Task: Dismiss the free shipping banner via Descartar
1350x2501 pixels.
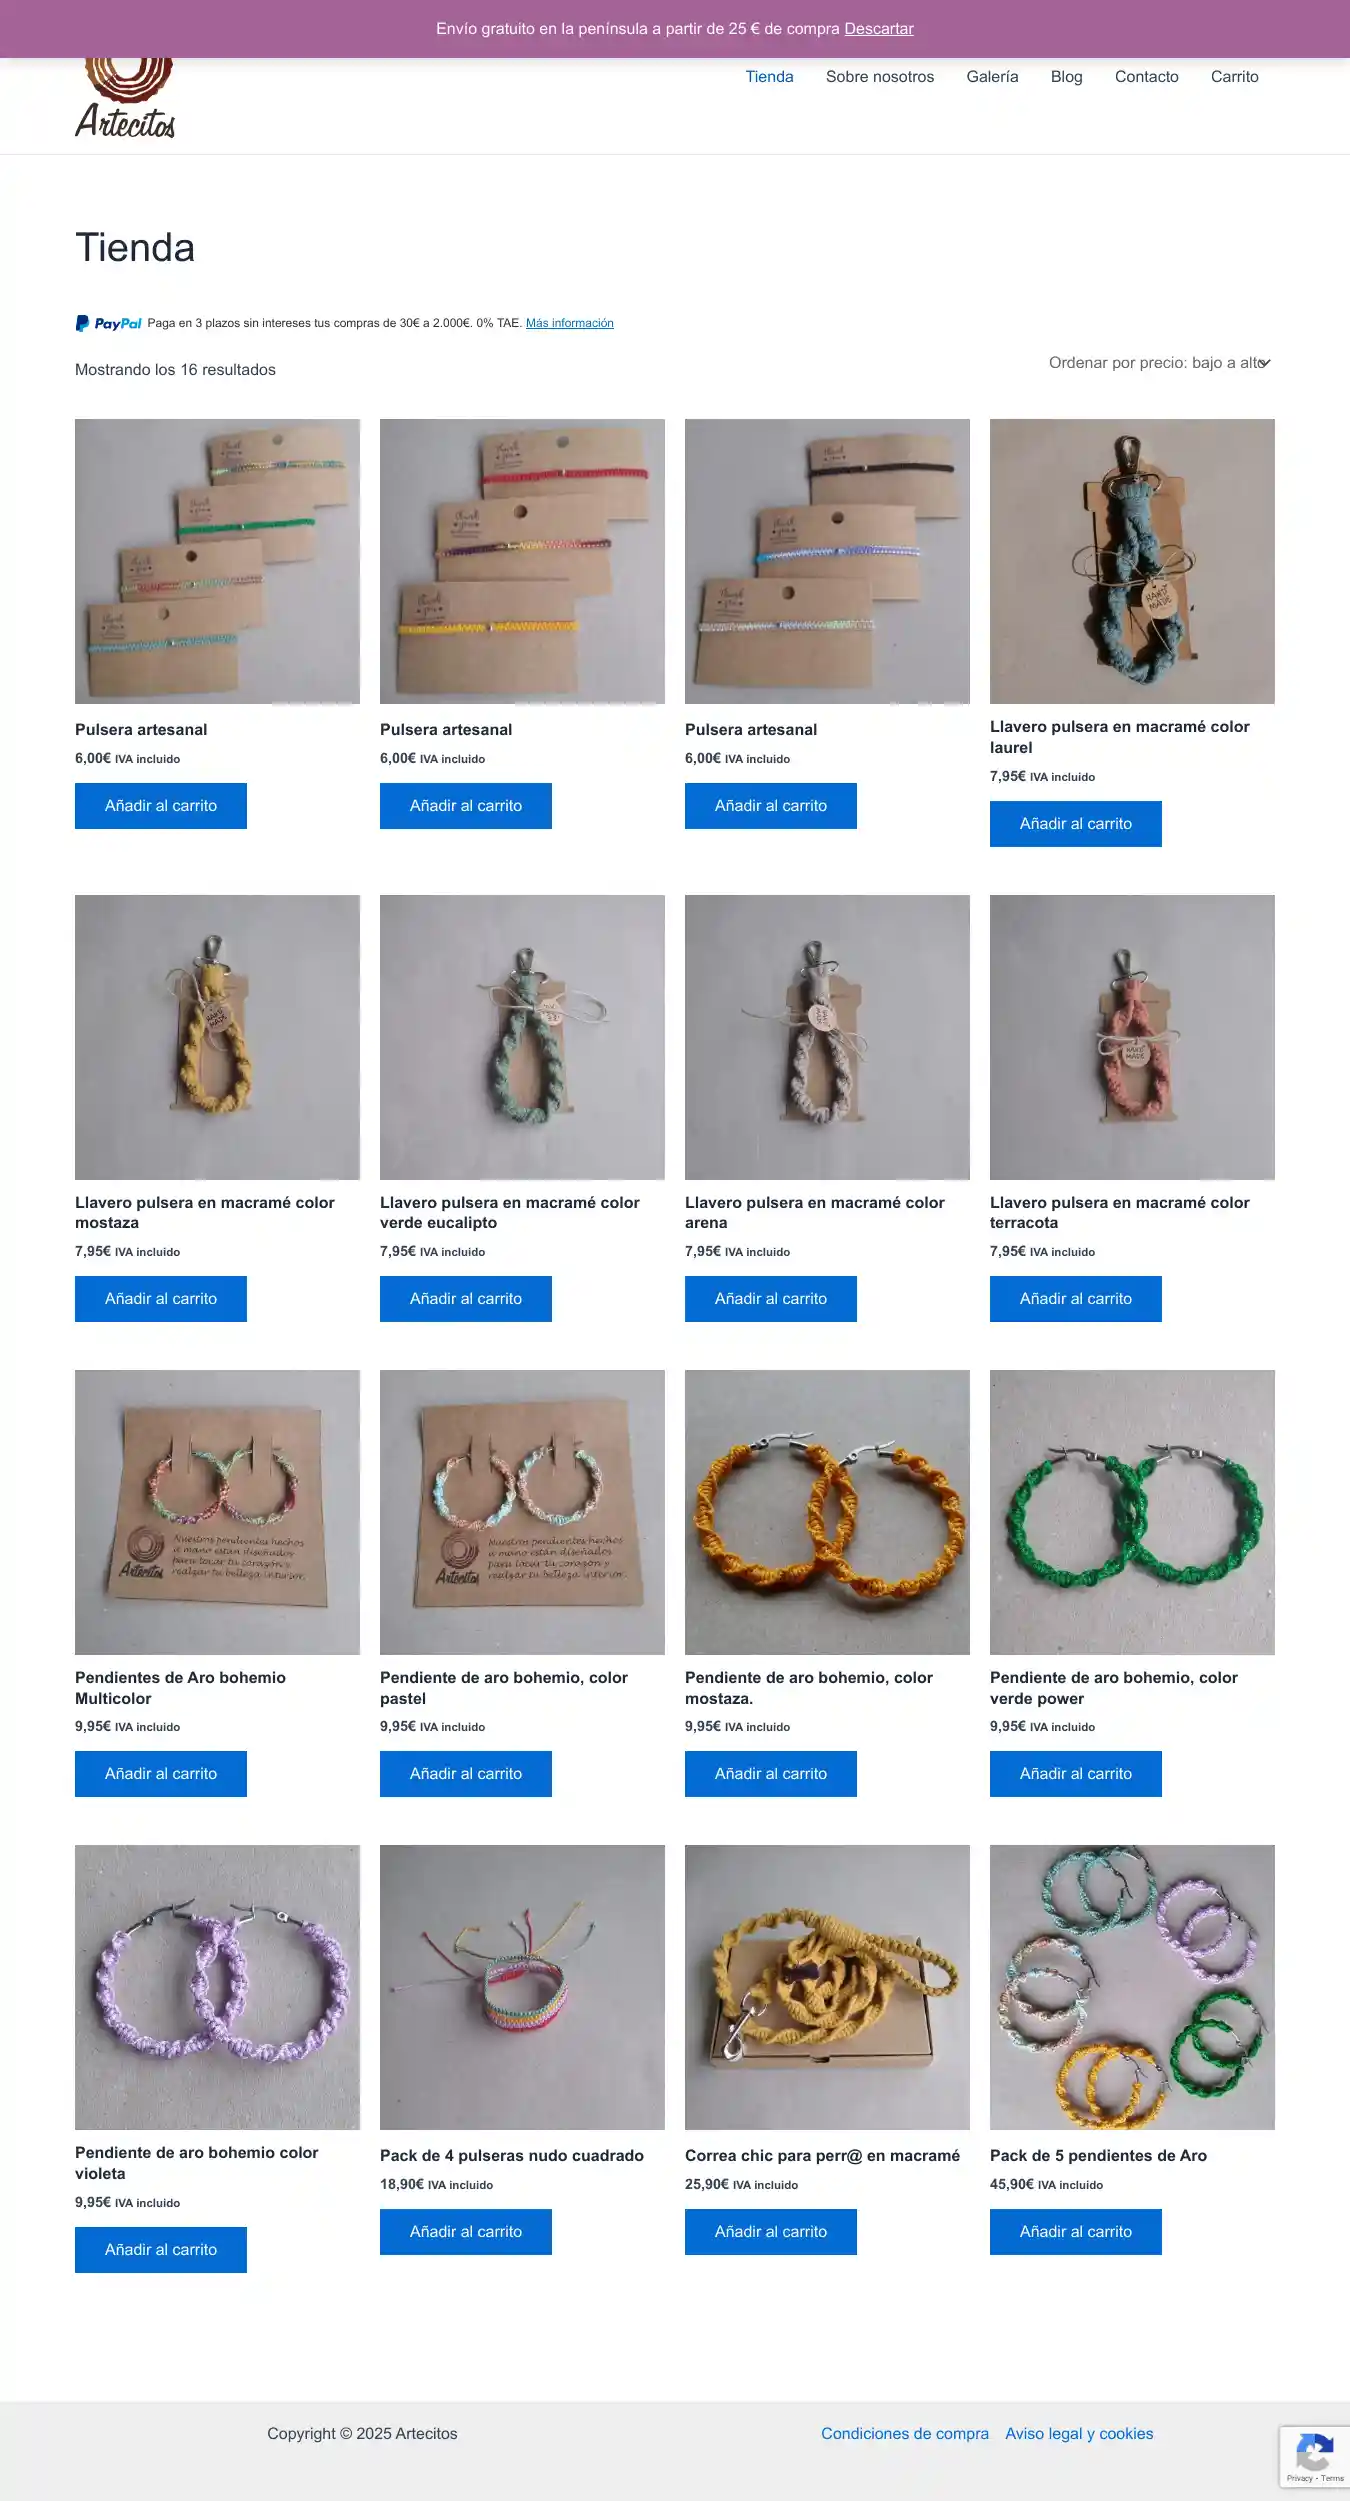Action: pyautogui.click(x=879, y=29)
